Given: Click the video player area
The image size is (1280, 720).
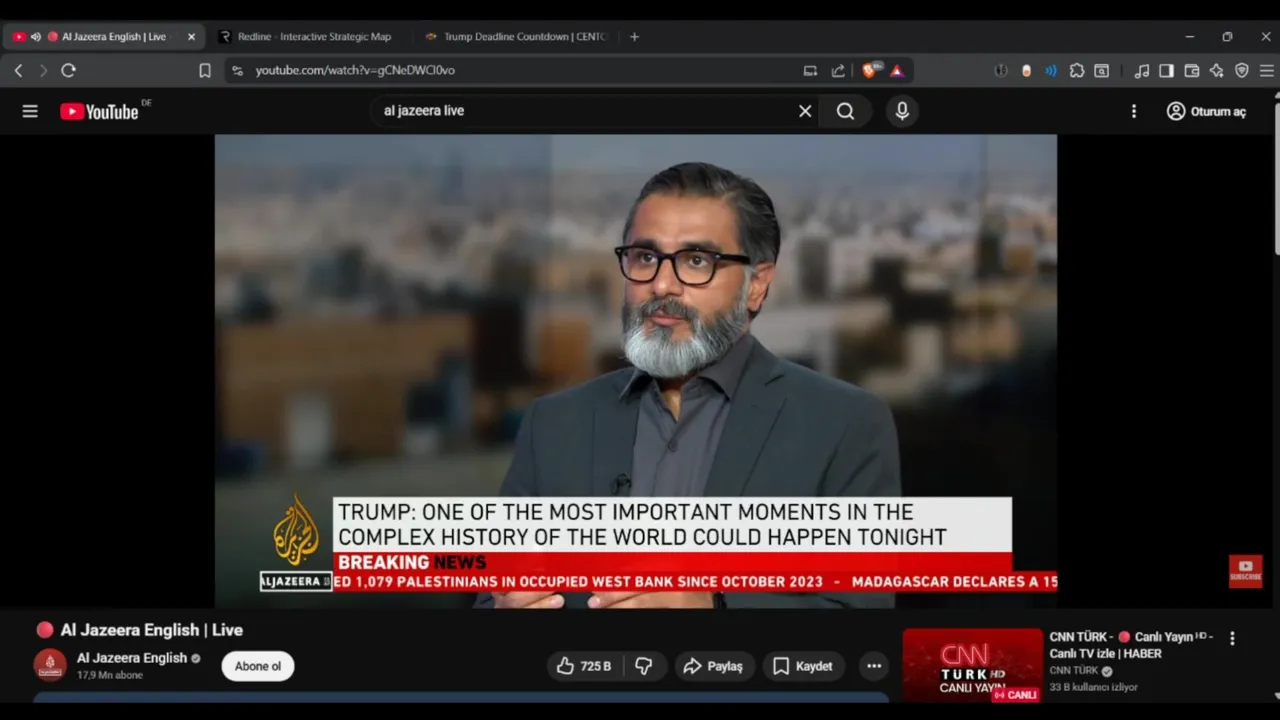Looking at the screenshot, I should (636, 371).
